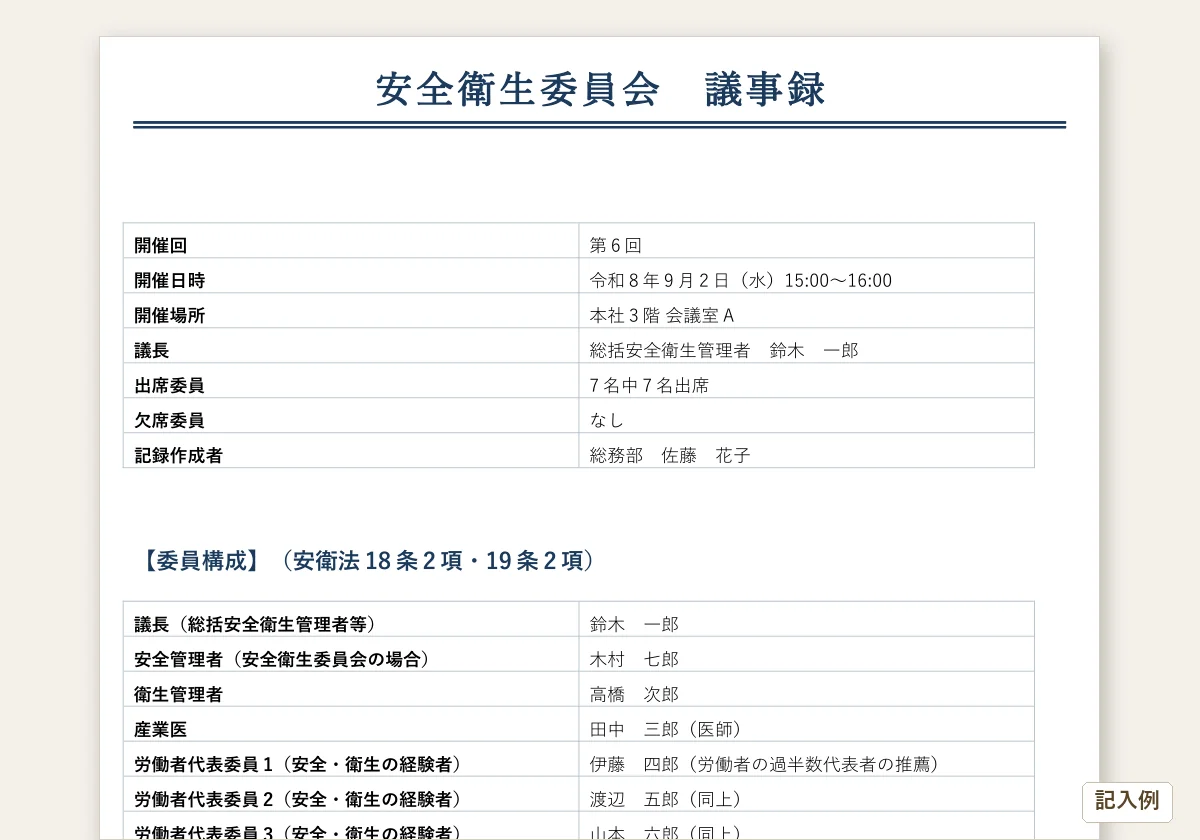Select the date 令和8年9月2日（水）15:00～16:00
1200x840 pixels.
741,280
